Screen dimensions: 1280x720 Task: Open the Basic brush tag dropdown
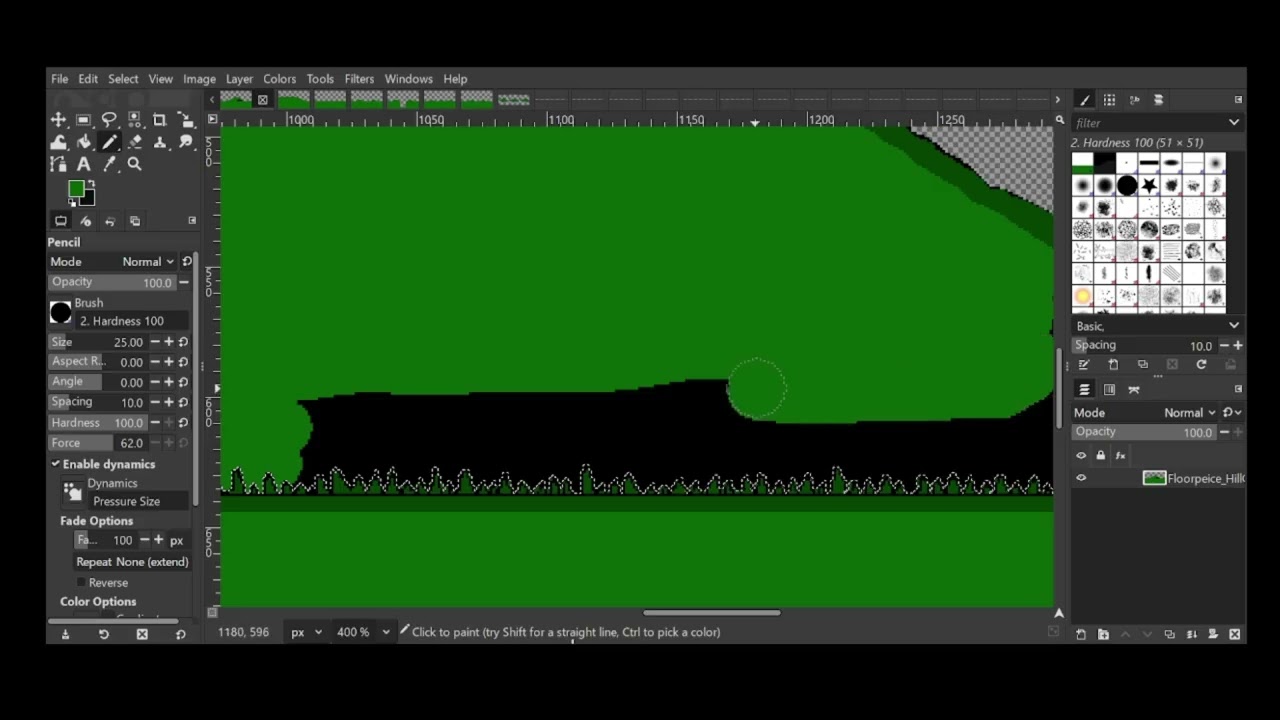pos(1156,327)
